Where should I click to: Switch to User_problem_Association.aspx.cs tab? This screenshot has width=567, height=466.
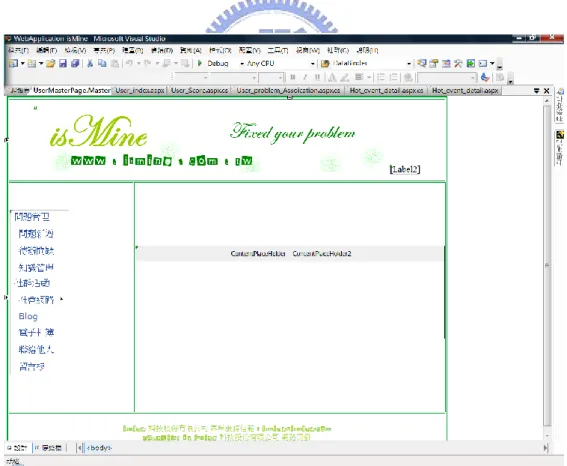click(x=288, y=90)
